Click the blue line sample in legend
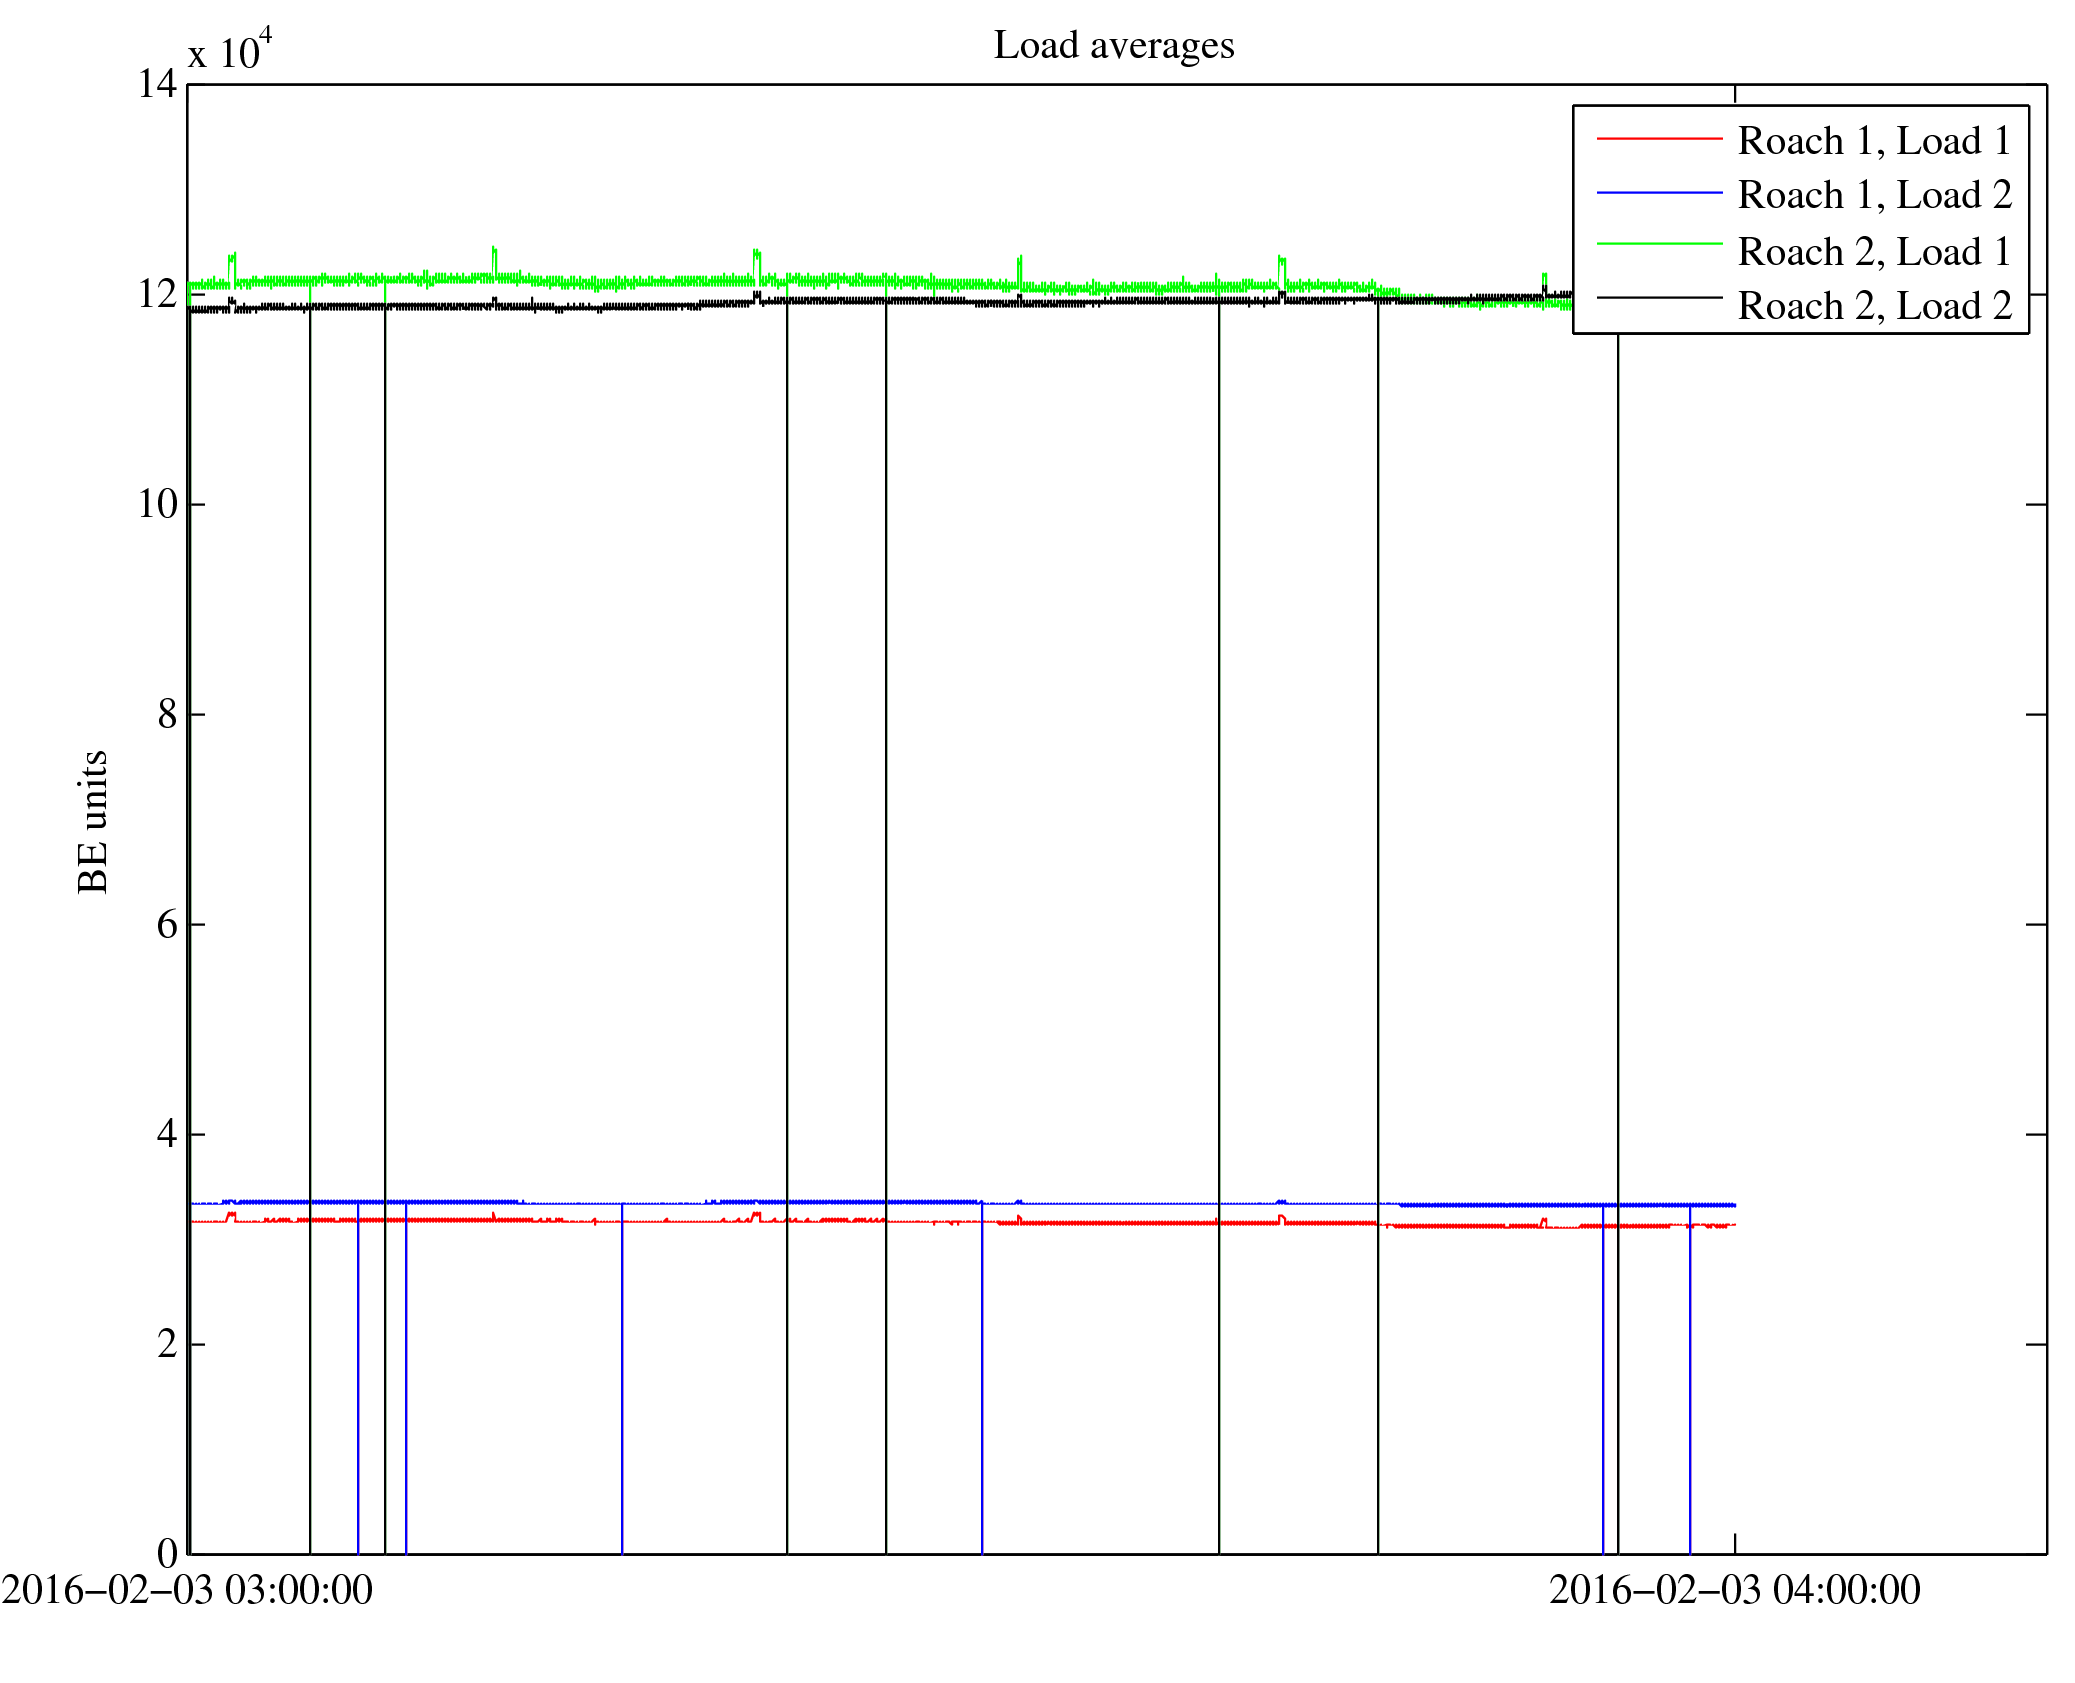 (x=1659, y=192)
